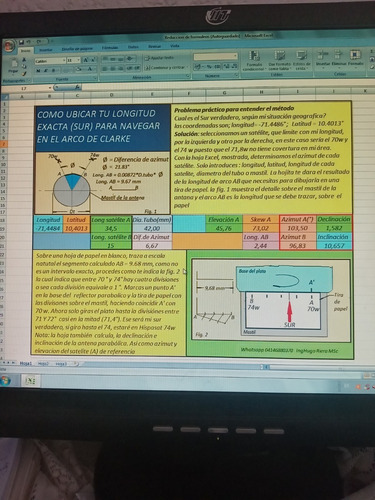Open the text orientation tool
The height and width of the screenshot is (500, 375).
(x=130, y=59)
